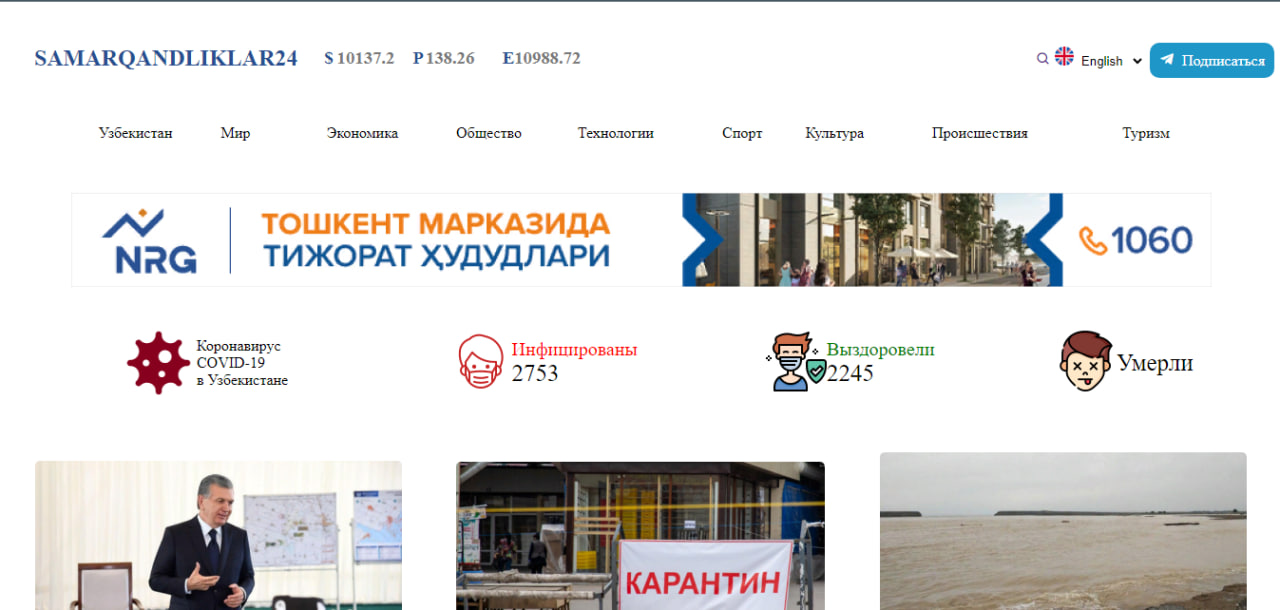Open the Туризм menu item

pyautogui.click(x=1146, y=133)
